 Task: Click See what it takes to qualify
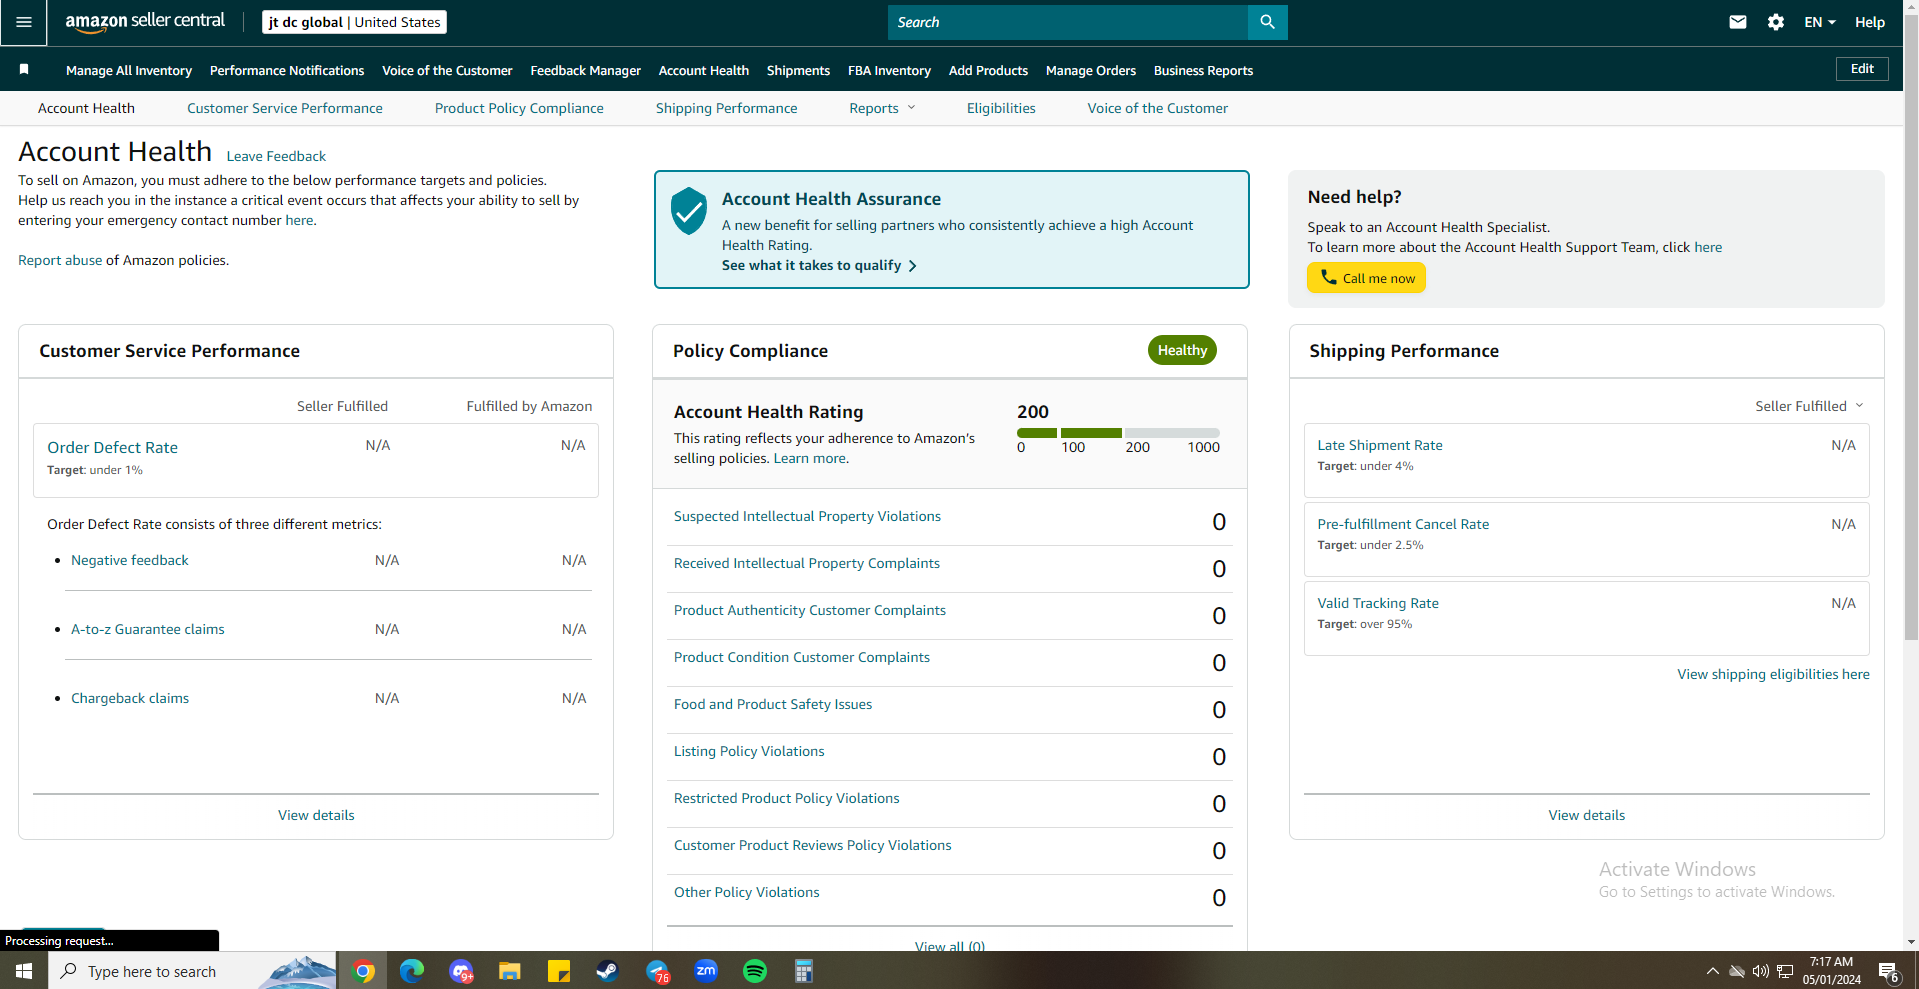pos(819,265)
